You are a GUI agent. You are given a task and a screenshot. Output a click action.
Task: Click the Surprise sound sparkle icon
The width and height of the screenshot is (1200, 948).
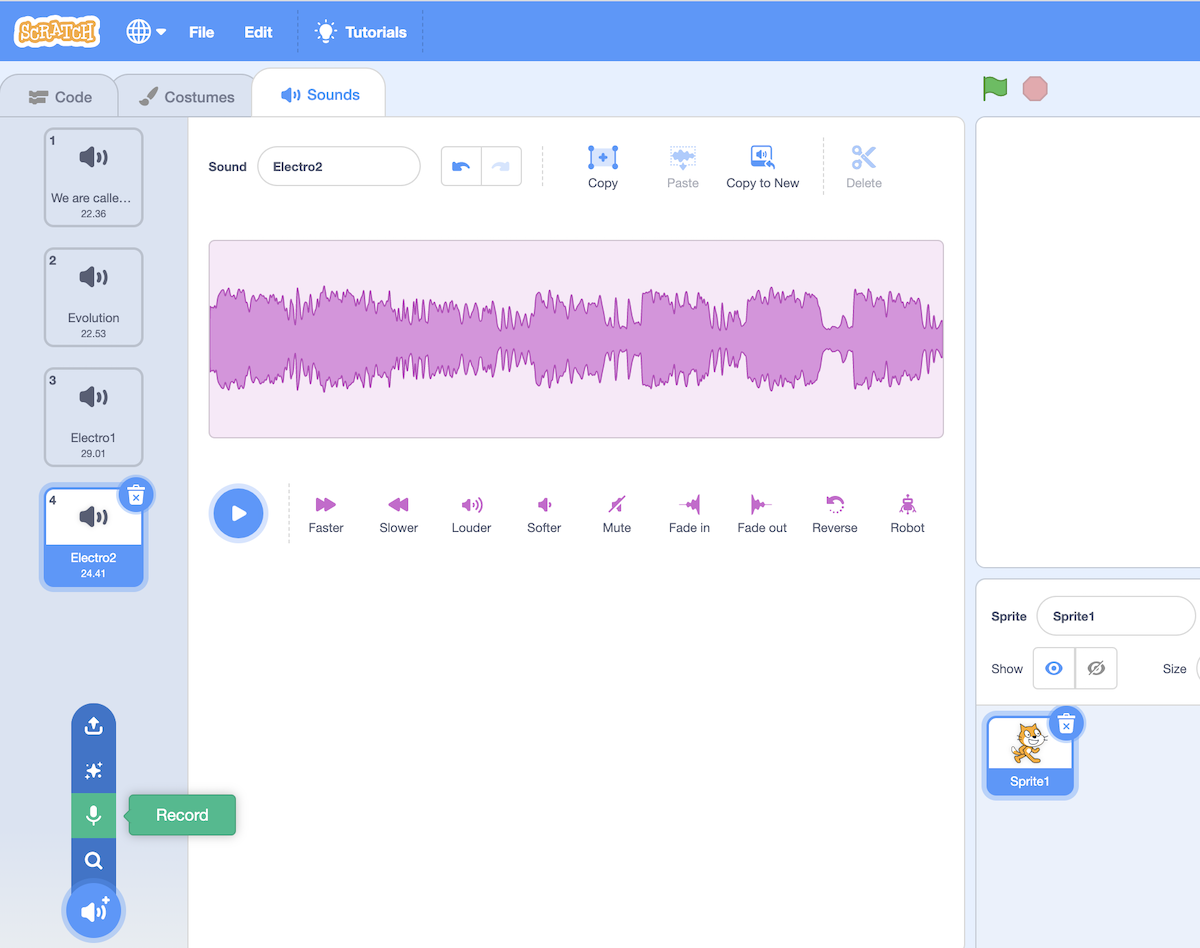94,771
